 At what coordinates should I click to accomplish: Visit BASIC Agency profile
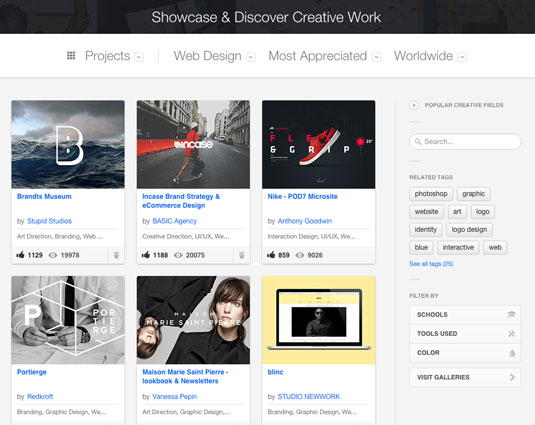click(x=175, y=221)
